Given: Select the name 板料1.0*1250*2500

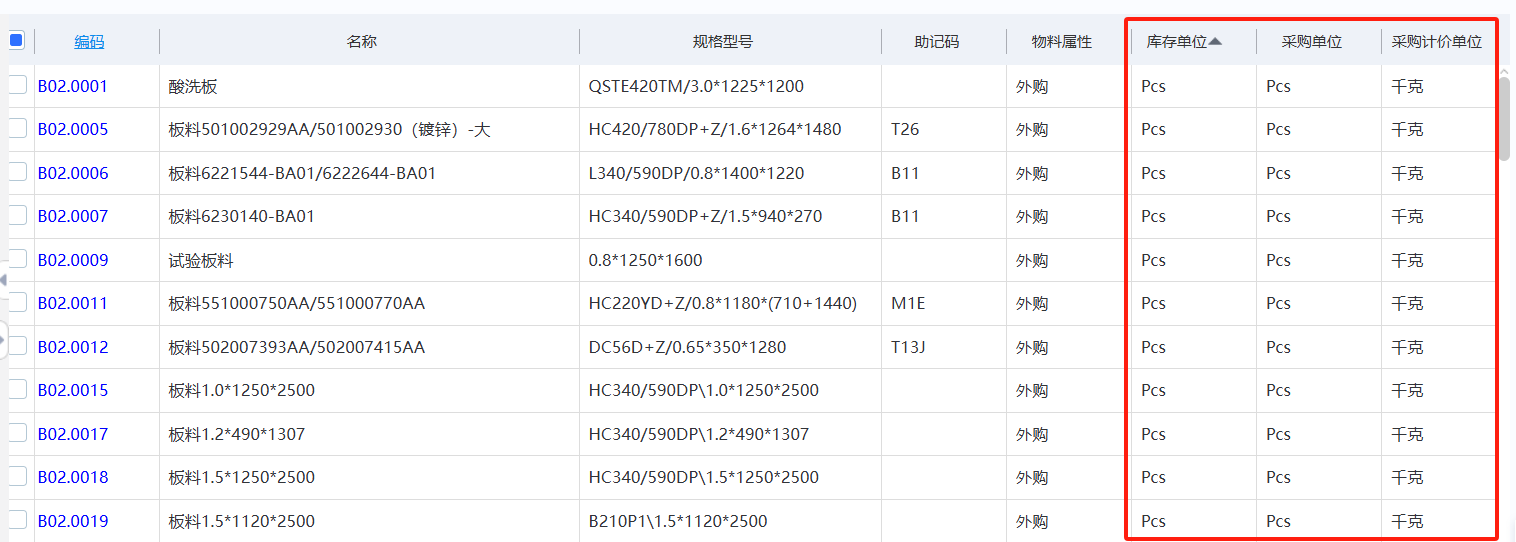Looking at the screenshot, I should click(242, 390).
